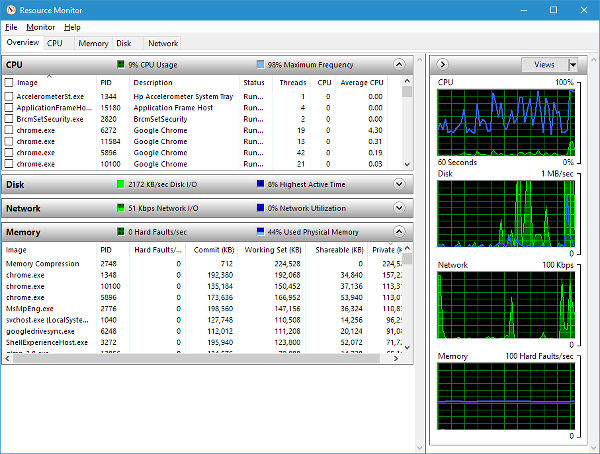Viewport: 600px width, 454px height.
Task: Select Application Frame Host description
Action: [173, 108]
